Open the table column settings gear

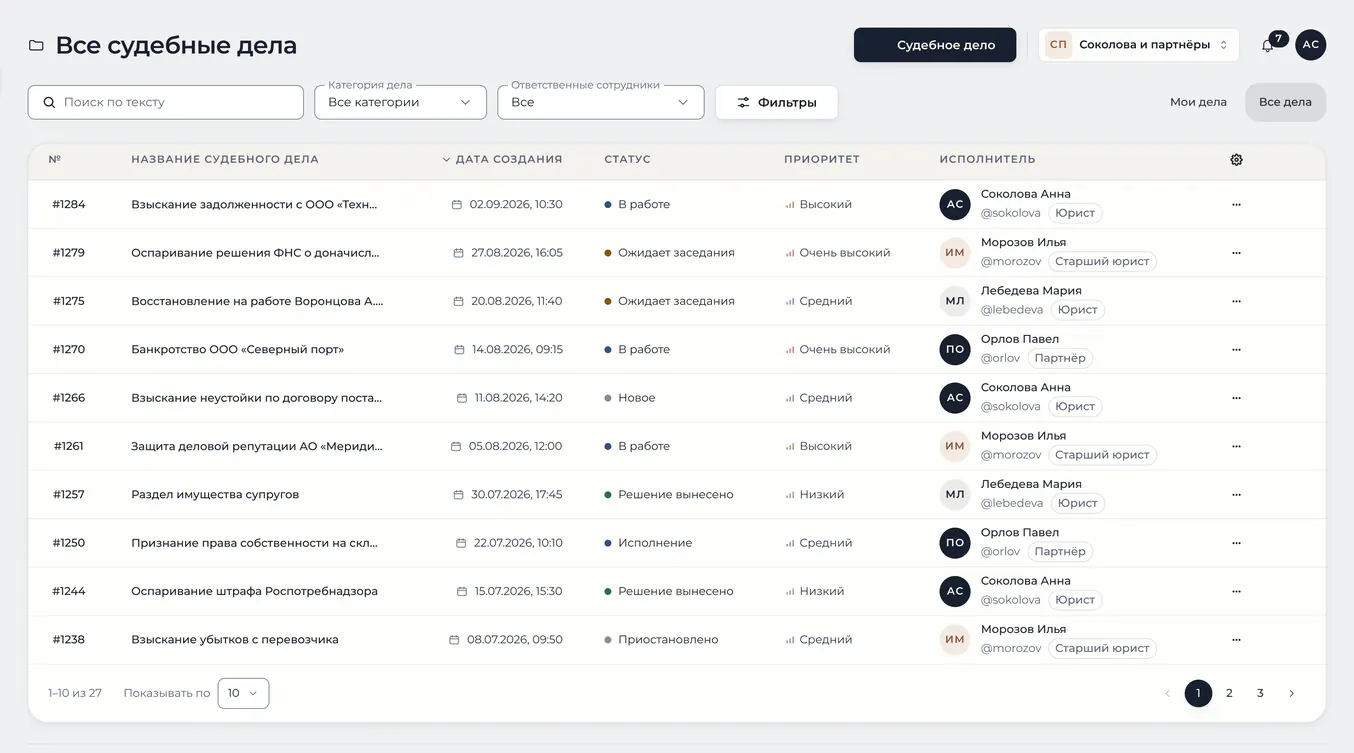point(1236,160)
